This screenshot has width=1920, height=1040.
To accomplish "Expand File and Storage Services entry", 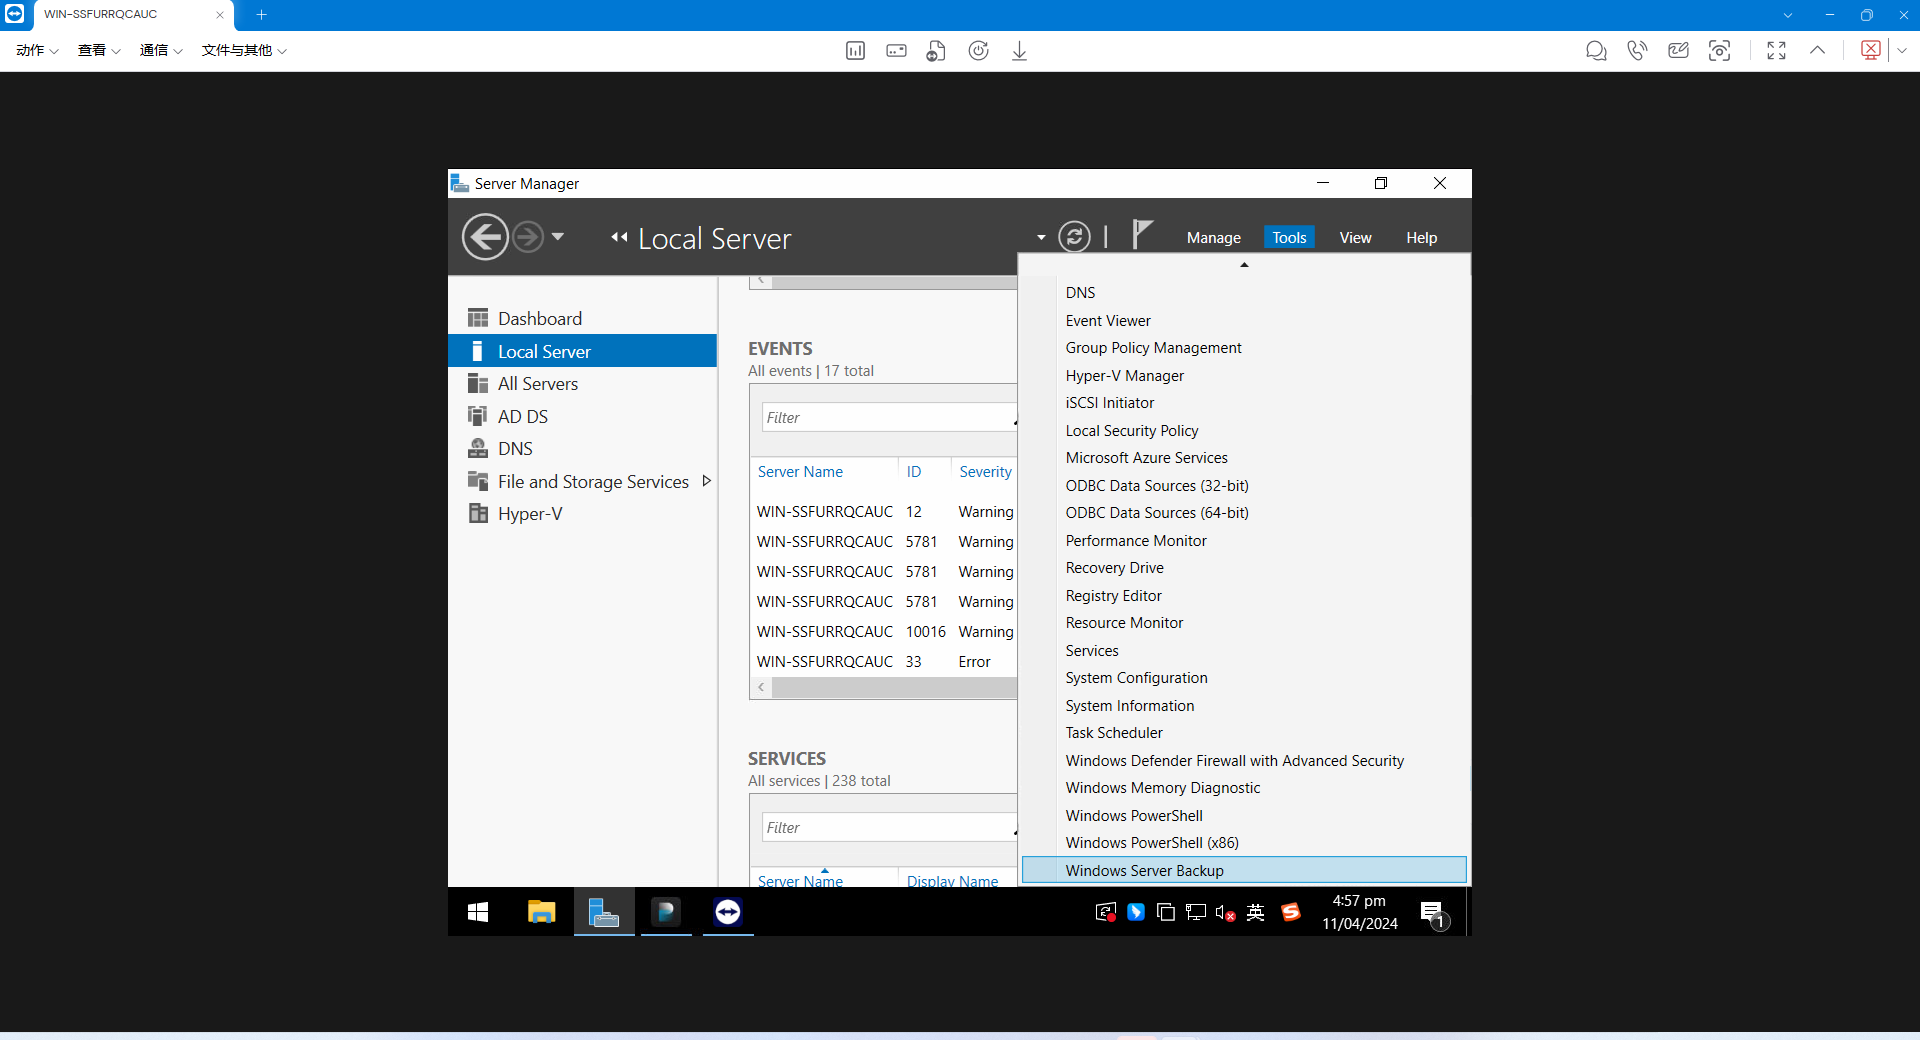I will tap(707, 481).
